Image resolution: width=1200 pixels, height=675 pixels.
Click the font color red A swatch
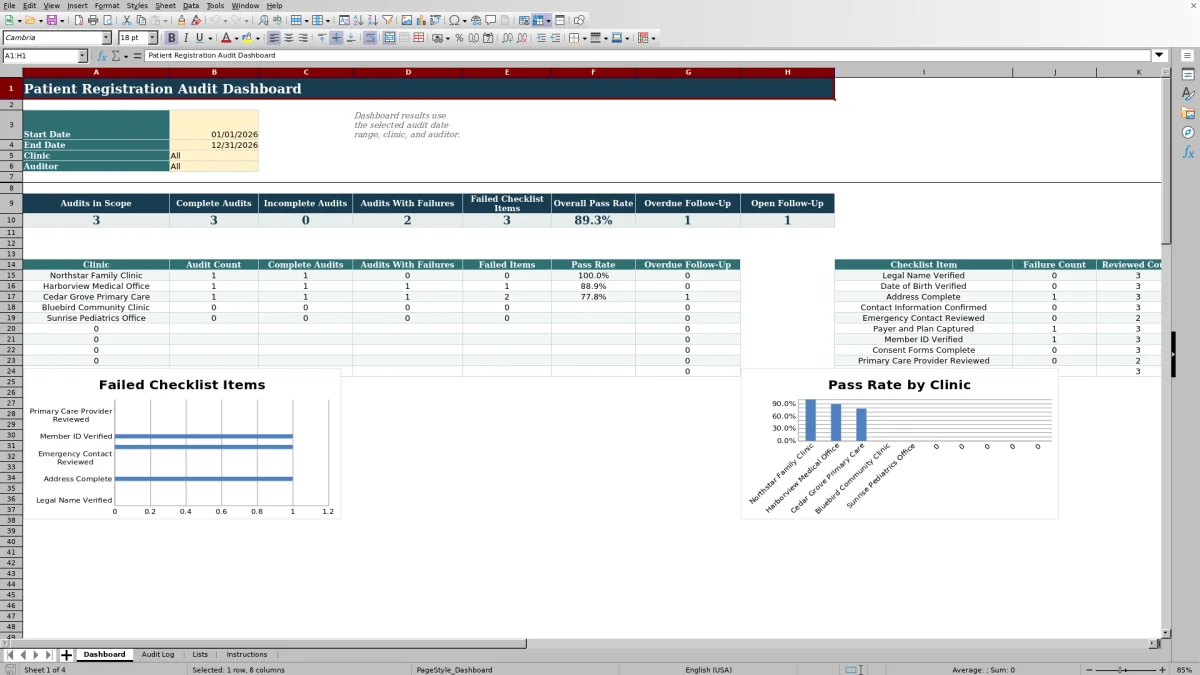226,38
